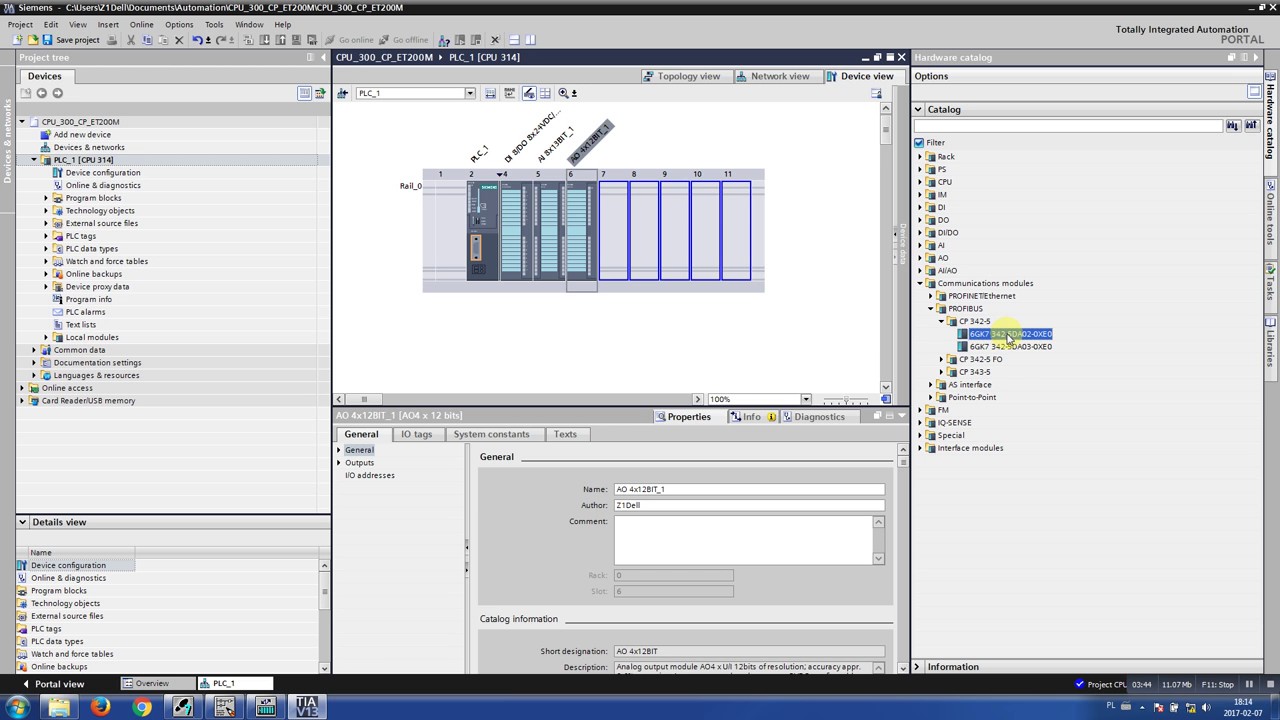
Task: Open Firefox from the Windows taskbar
Action: tap(100, 707)
